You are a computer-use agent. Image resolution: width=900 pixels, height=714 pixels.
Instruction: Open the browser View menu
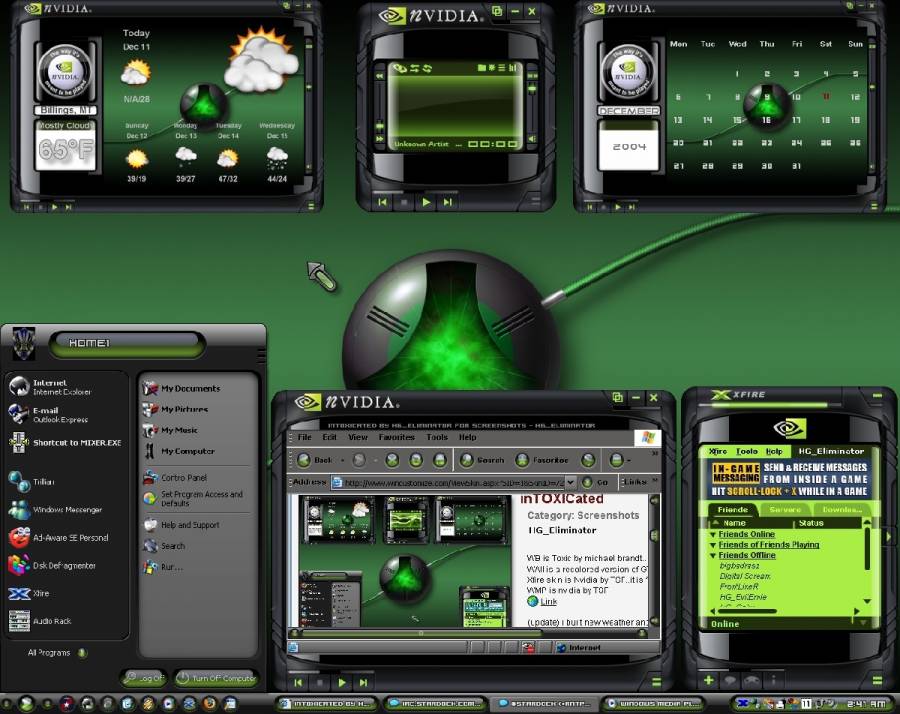(x=358, y=437)
